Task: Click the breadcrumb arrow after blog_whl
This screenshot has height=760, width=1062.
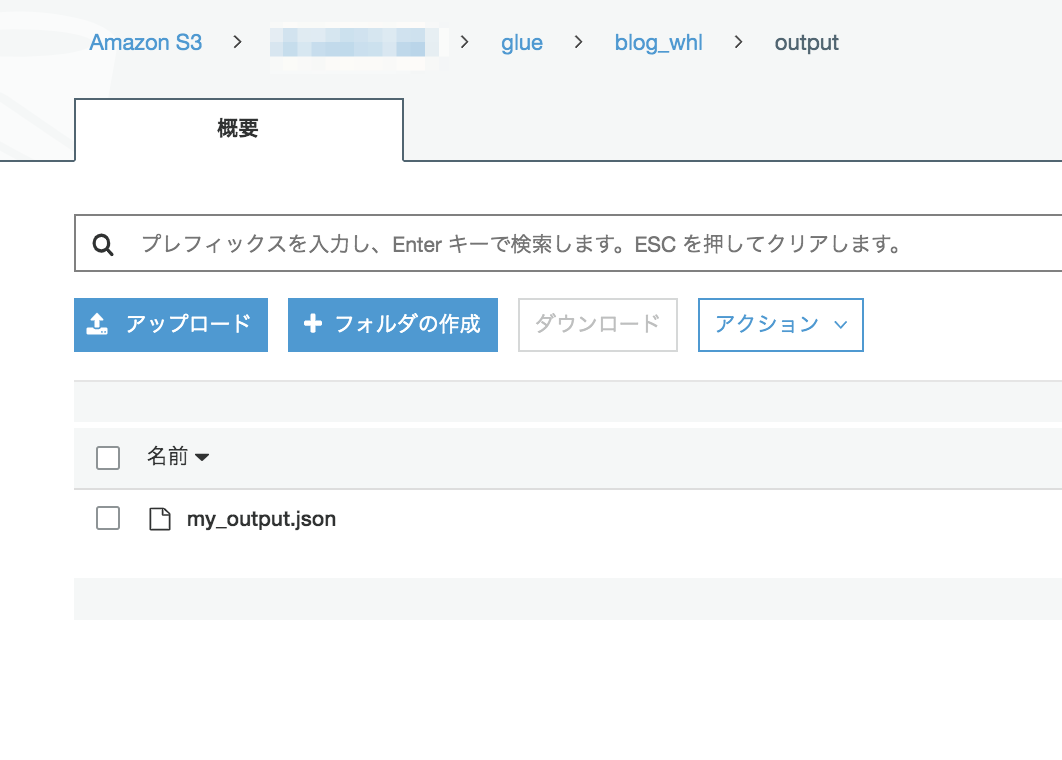Action: (x=739, y=42)
